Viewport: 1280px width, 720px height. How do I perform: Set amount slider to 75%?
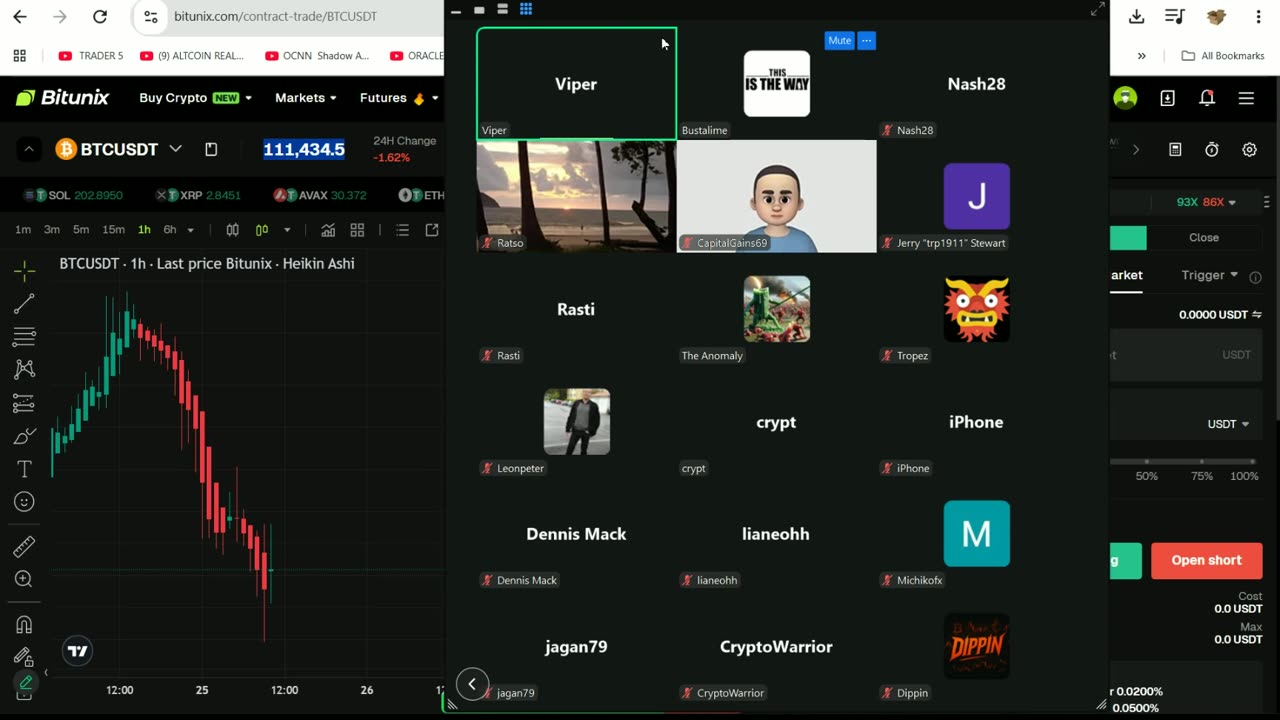1201,476
